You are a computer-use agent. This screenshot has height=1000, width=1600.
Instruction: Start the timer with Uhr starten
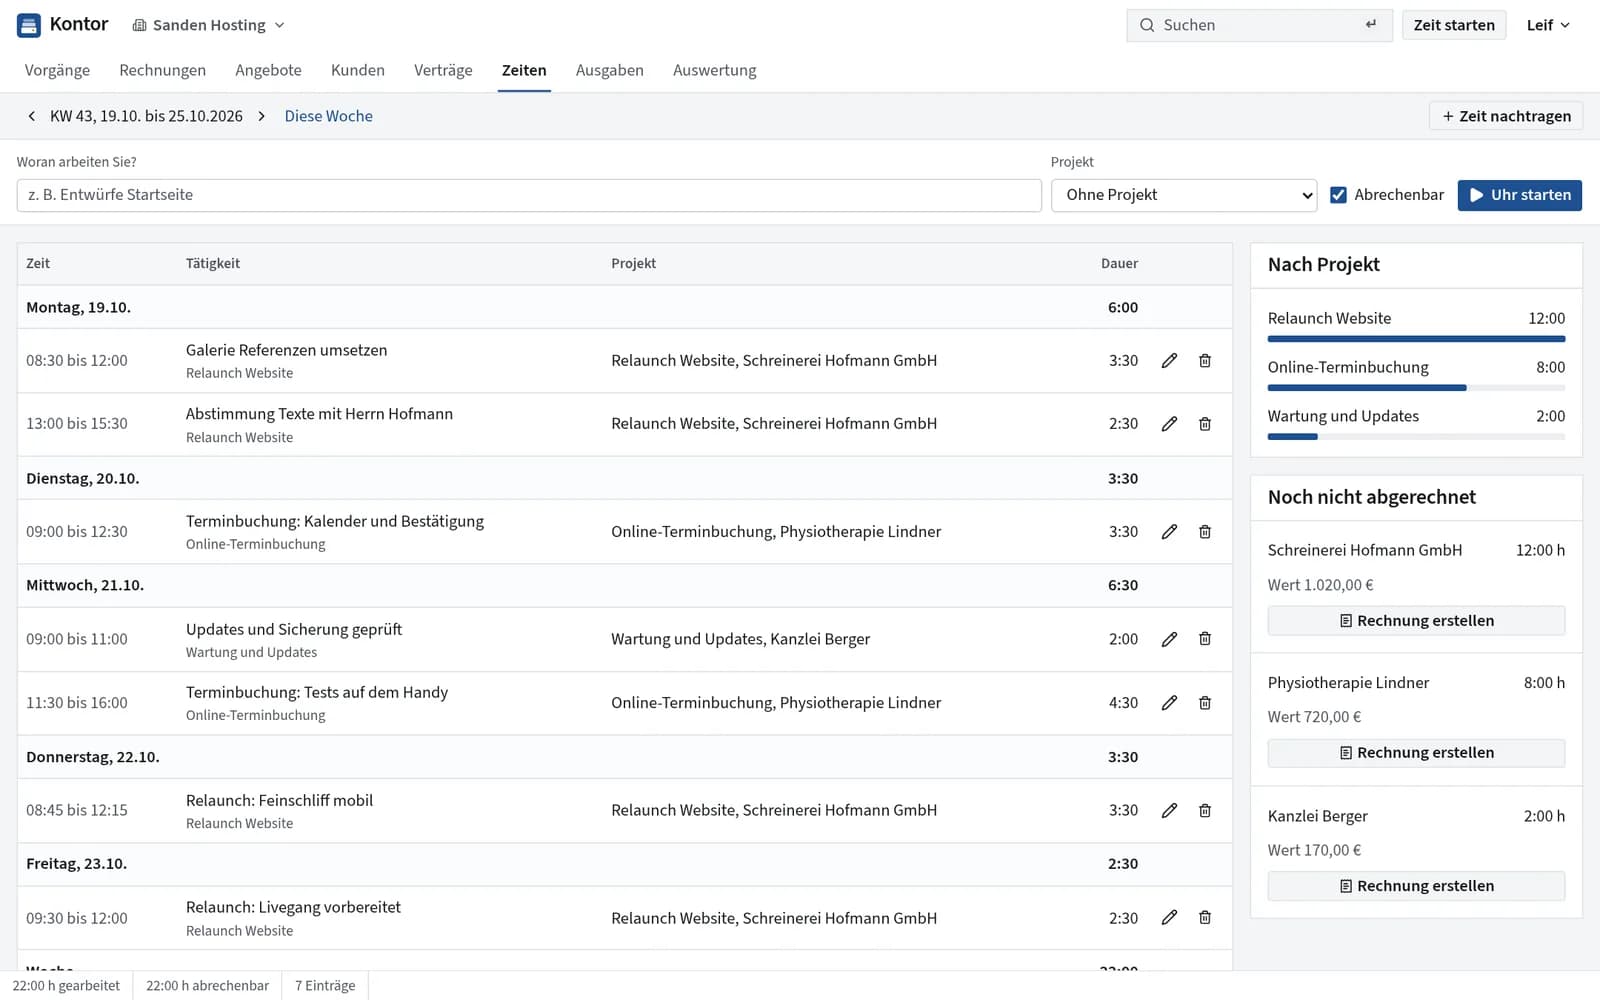[1520, 195]
